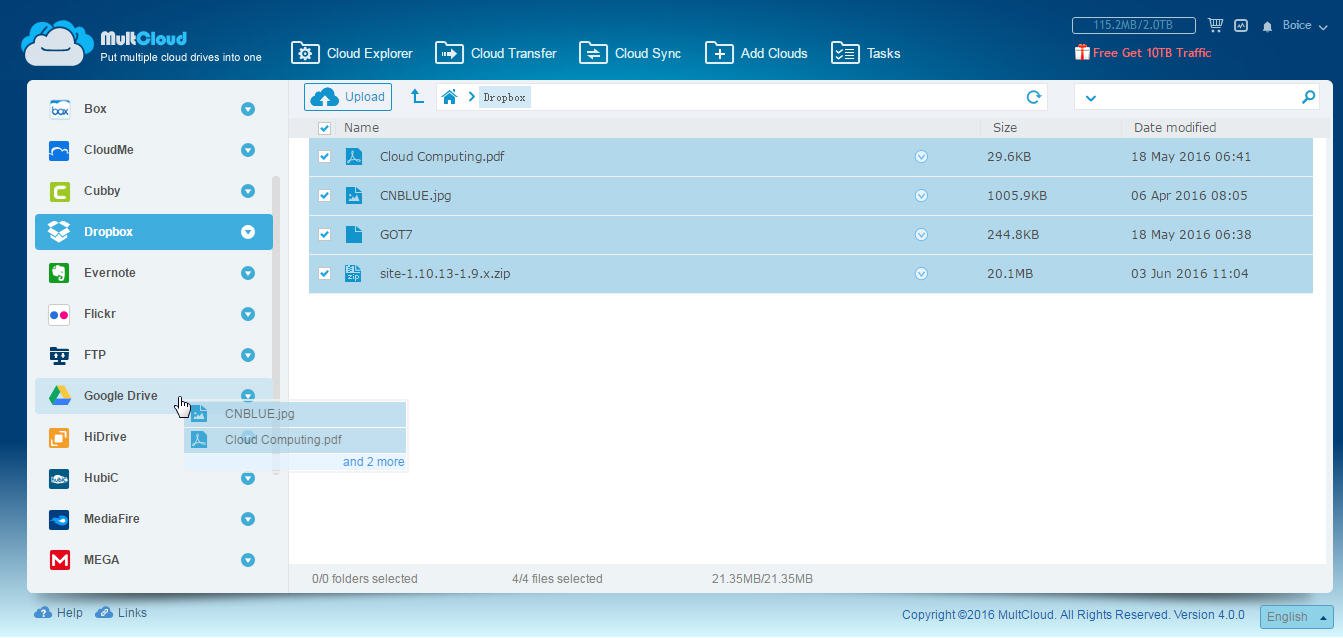Open the Cloud Transfer tab

(x=496, y=53)
